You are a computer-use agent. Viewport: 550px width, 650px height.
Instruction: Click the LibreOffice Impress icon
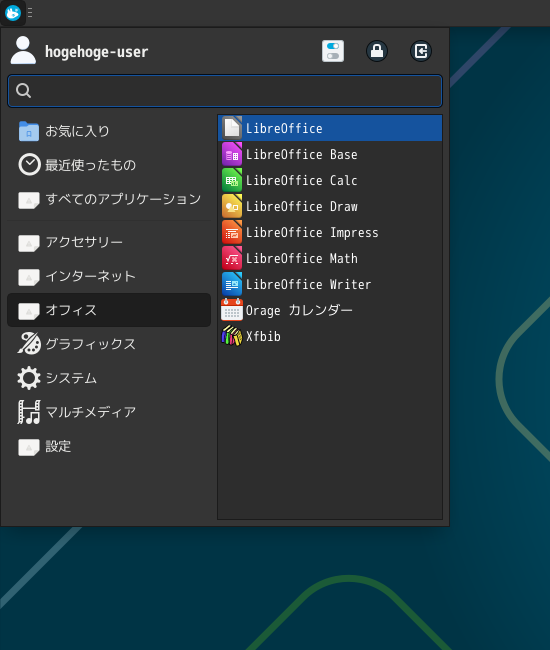click(232, 232)
